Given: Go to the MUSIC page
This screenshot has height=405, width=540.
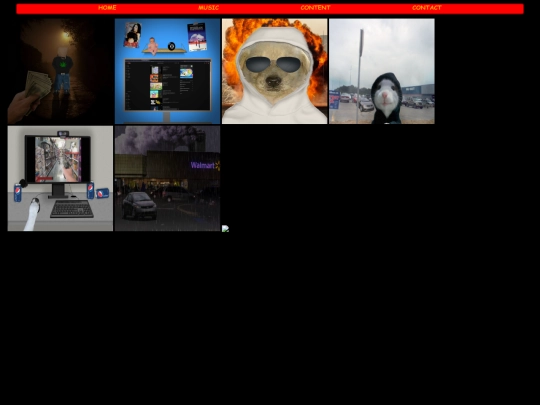Looking at the screenshot, I should [x=208, y=8].
